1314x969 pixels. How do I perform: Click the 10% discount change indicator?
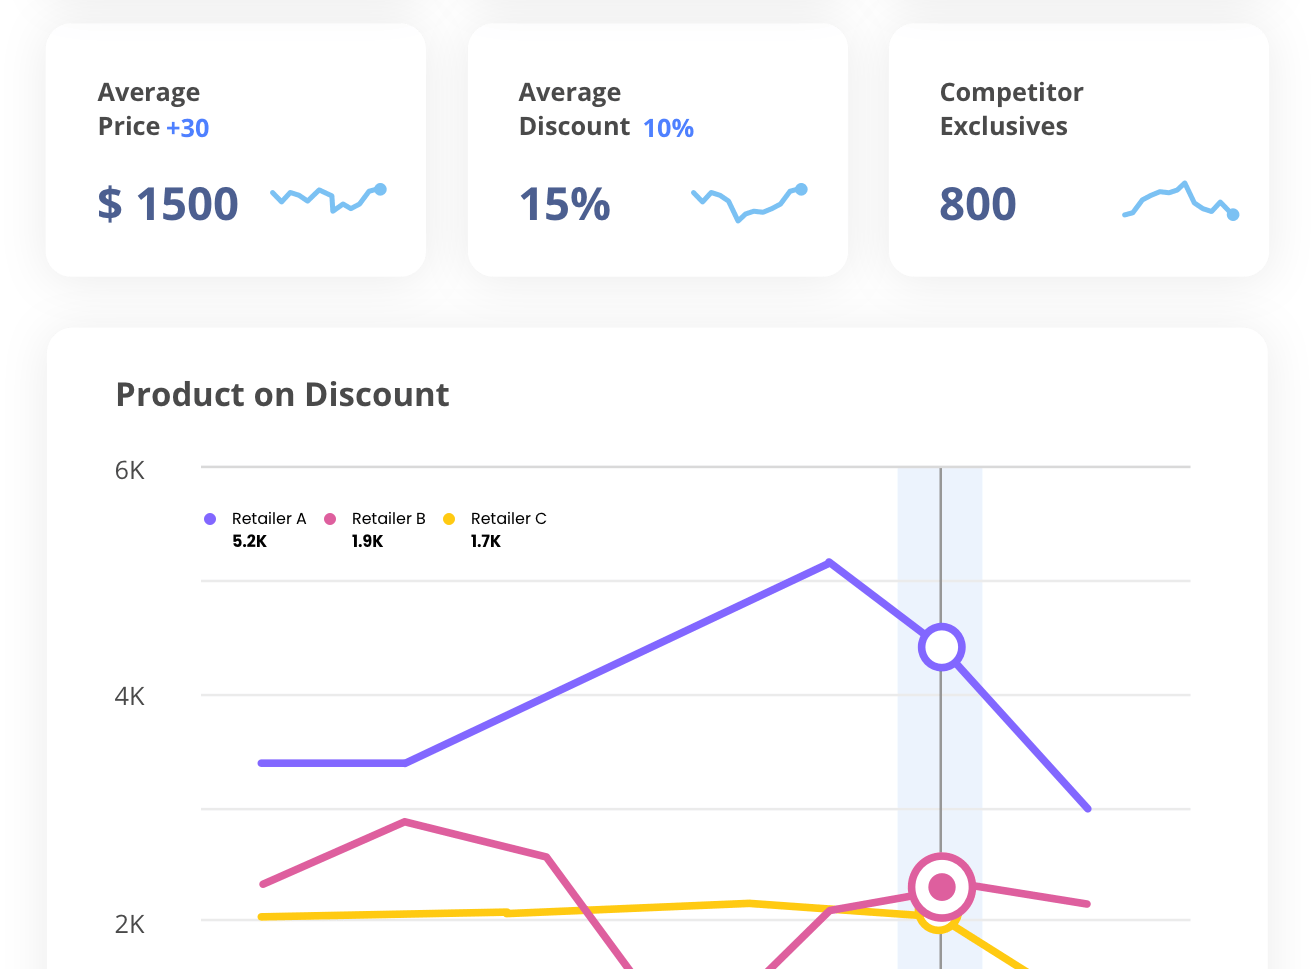(x=668, y=128)
